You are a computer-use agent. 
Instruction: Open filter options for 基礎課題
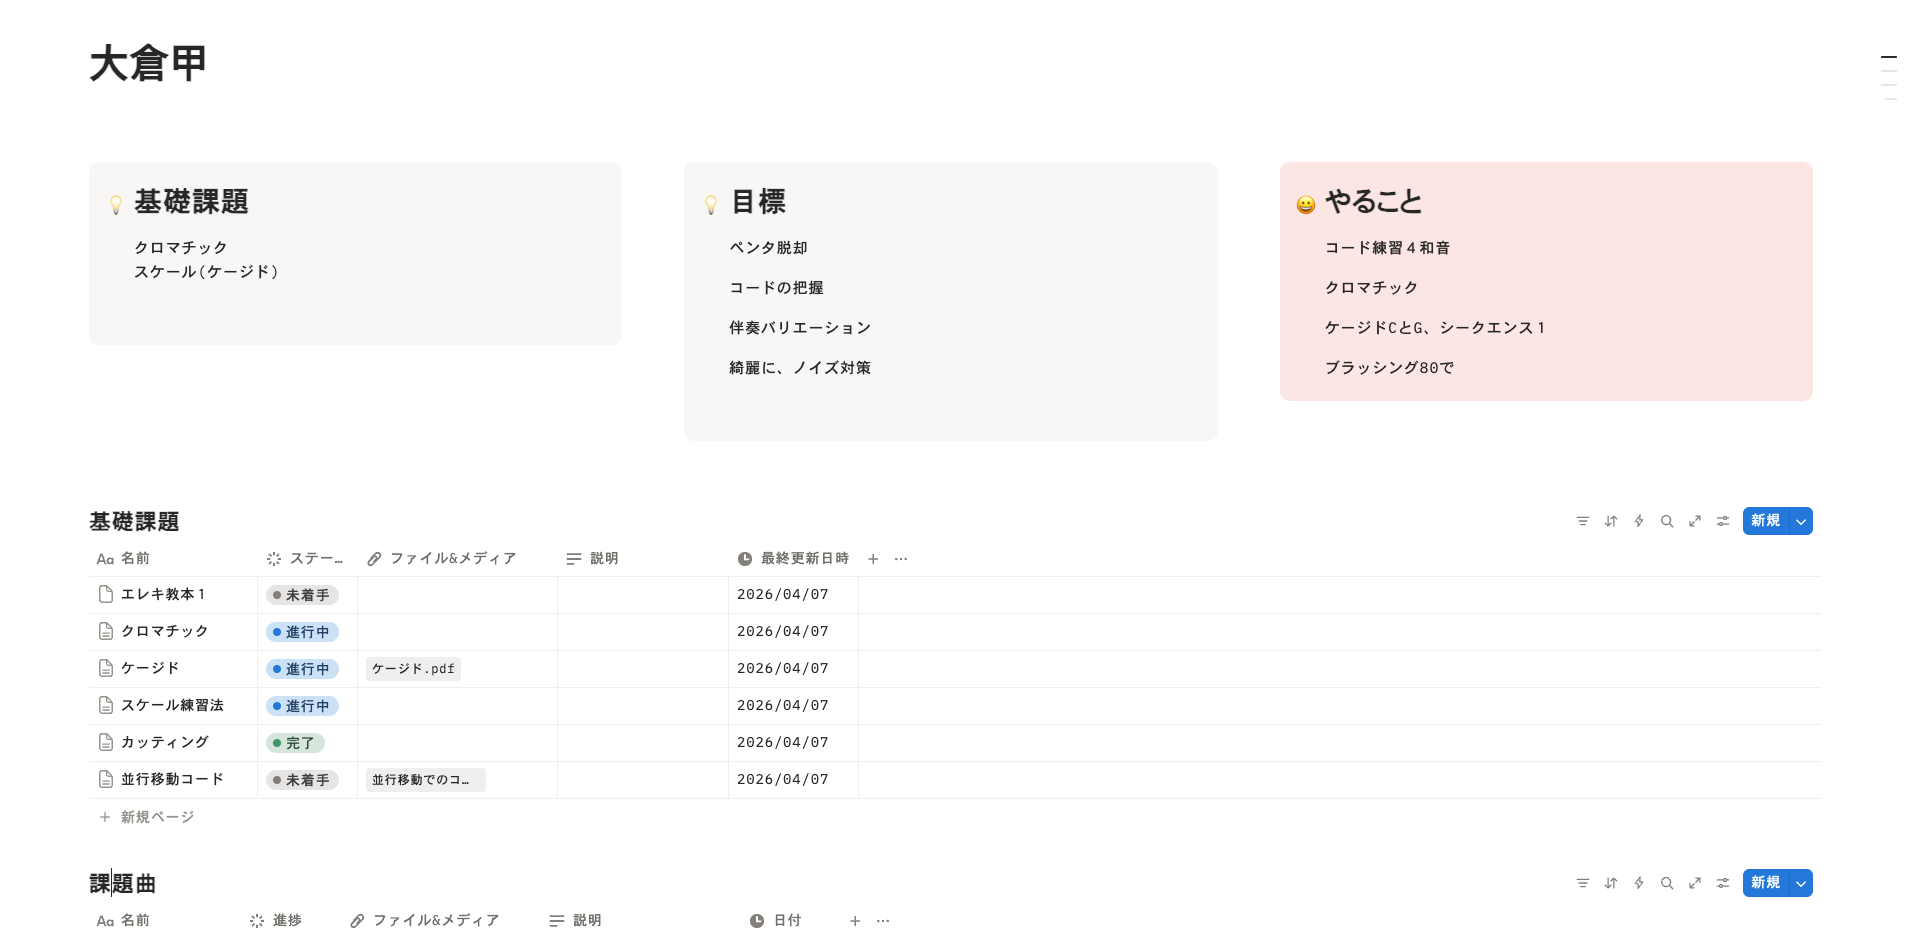[x=1583, y=521]
